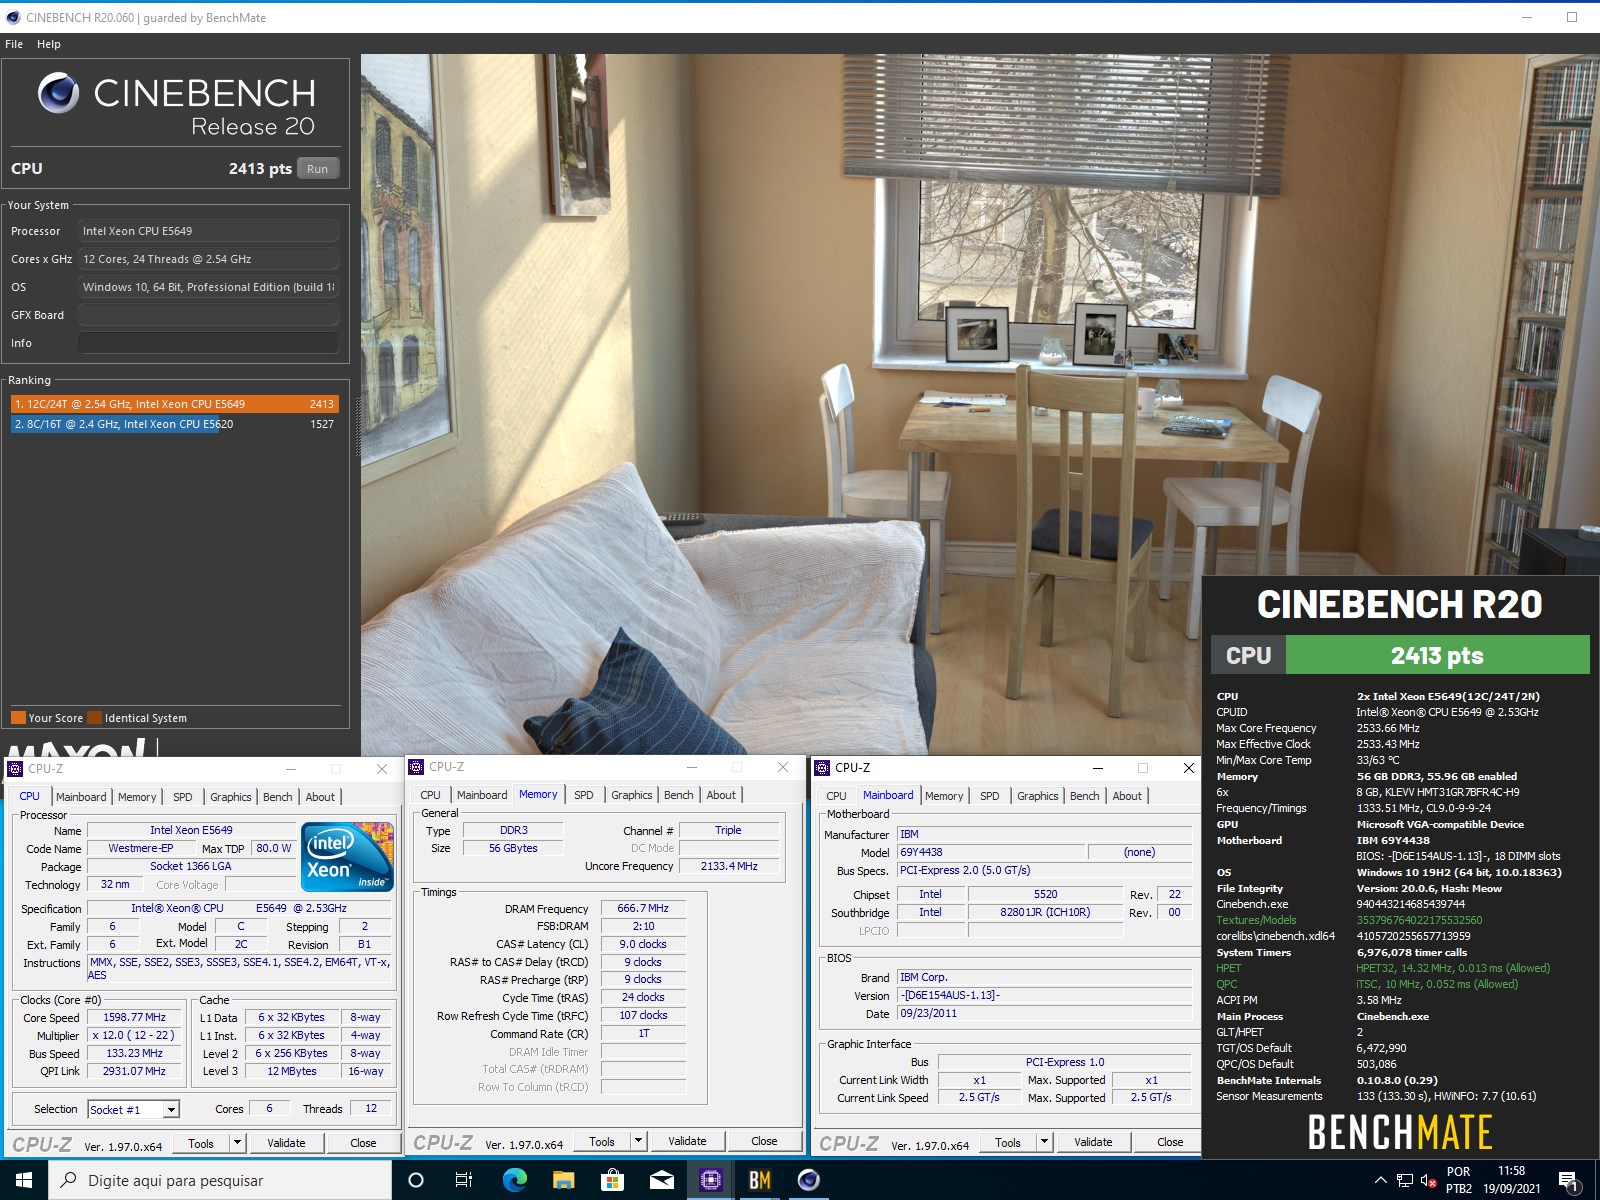
Task: Open notification center icon
Action: (1570, 1181)
